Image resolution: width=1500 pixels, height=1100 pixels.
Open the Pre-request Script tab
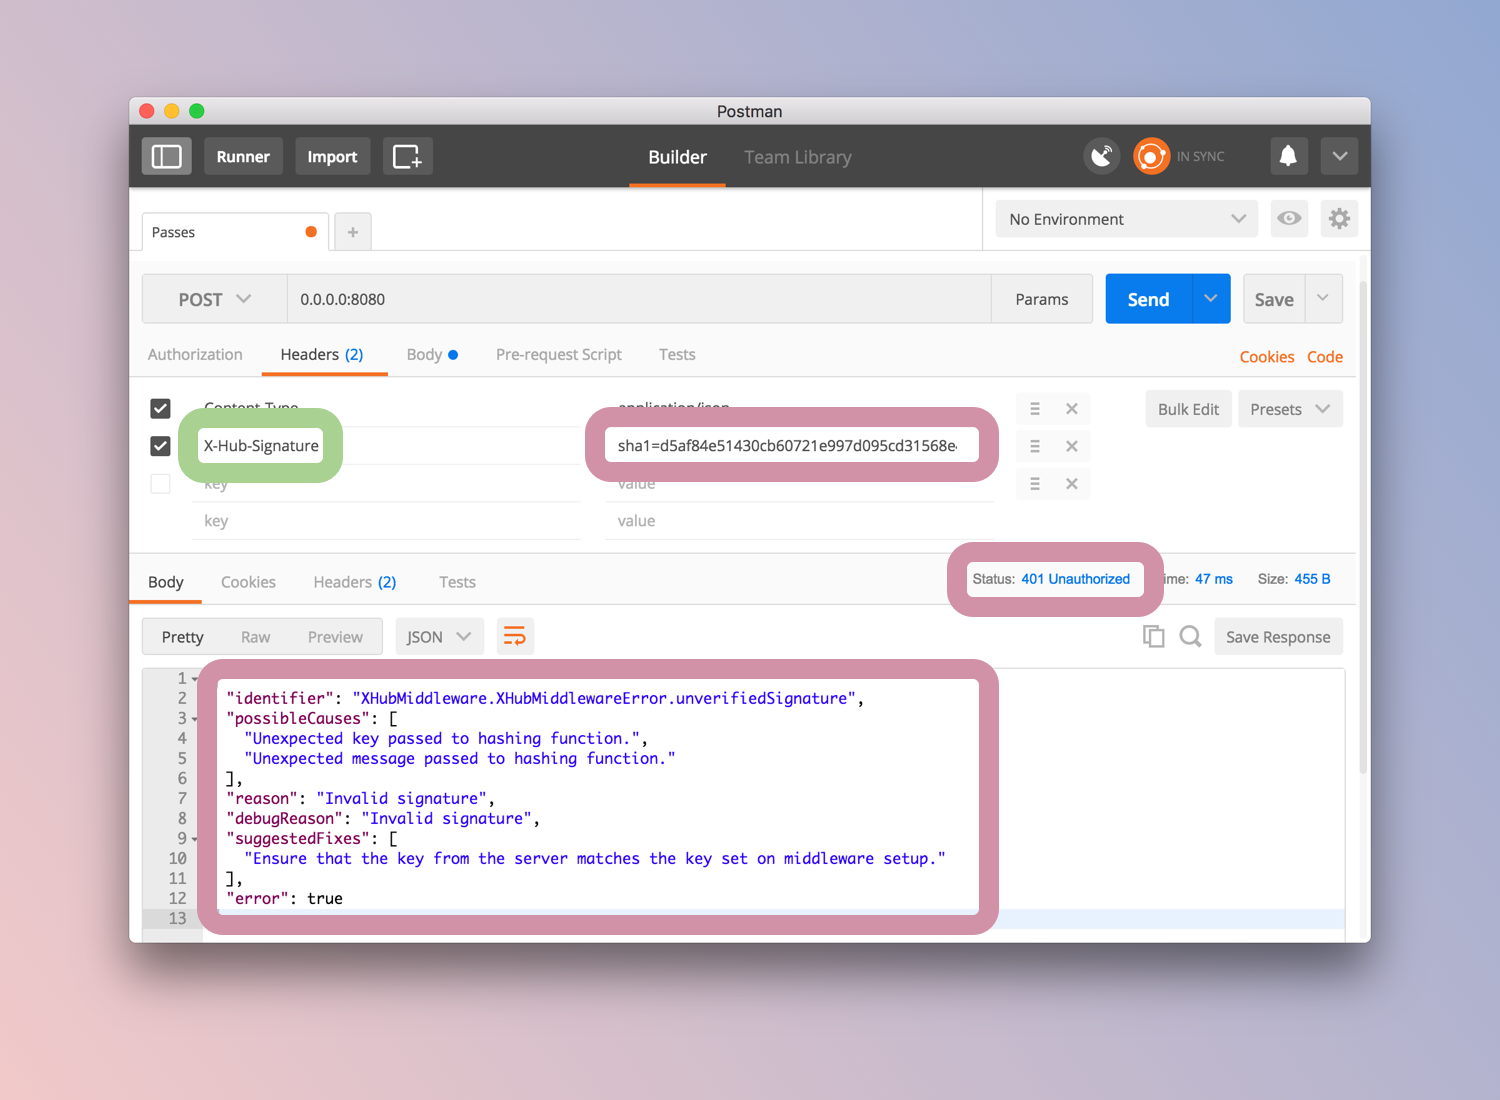point(559,354)
